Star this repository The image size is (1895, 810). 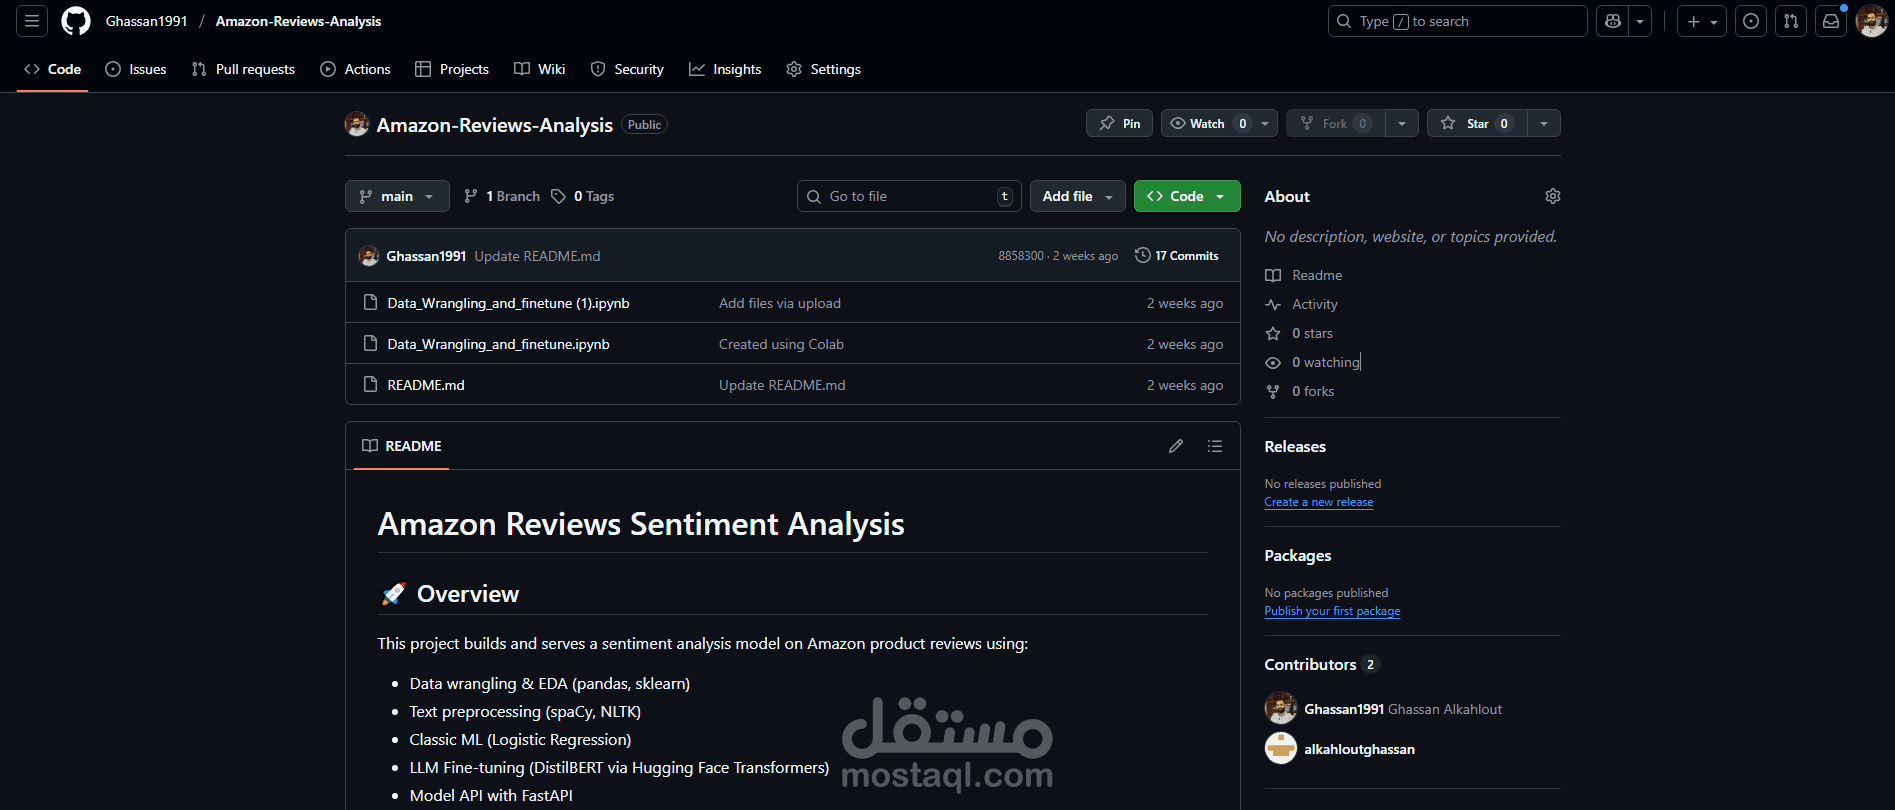pyautogui.click(x=1477, y=123)
